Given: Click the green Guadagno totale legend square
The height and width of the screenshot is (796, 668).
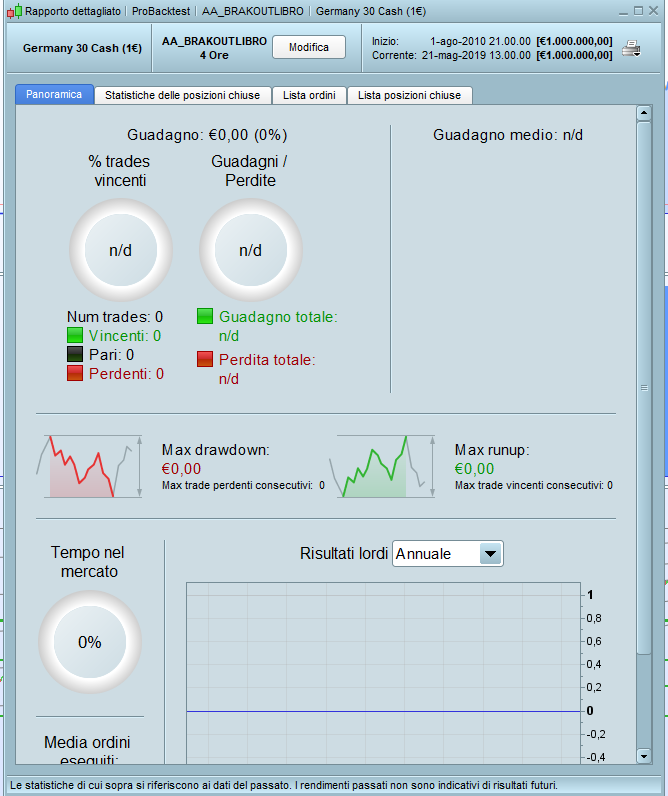Looking at the screenshot, I should [x=205, y=316].
